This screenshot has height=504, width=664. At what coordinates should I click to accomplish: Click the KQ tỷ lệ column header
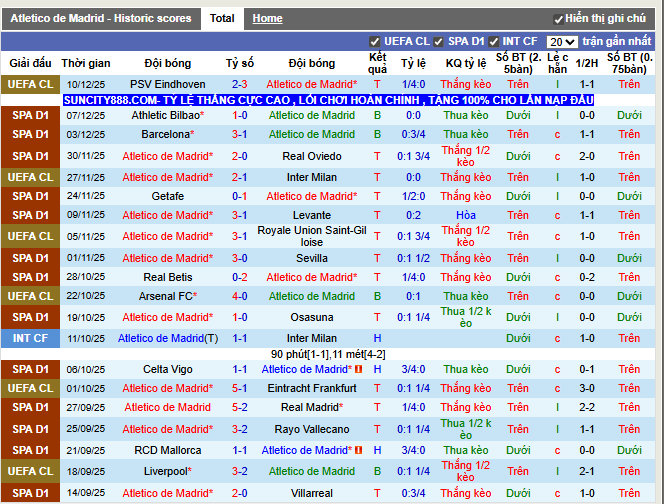[466, 64]
